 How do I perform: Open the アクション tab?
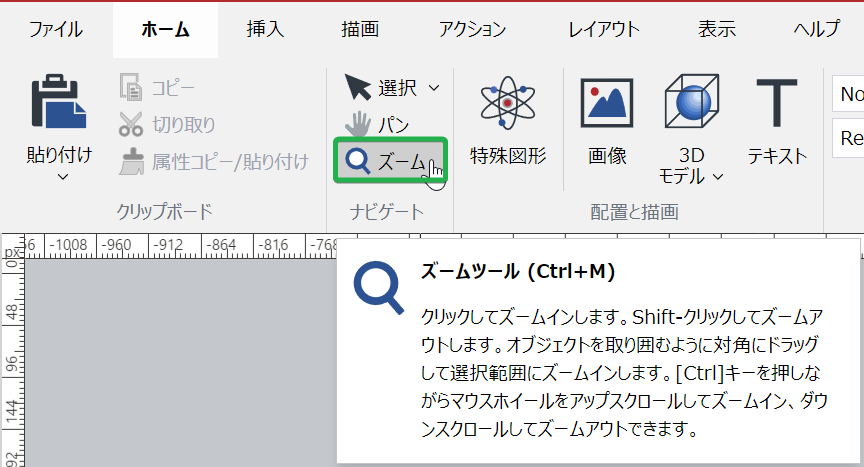(x=472, y=29)
